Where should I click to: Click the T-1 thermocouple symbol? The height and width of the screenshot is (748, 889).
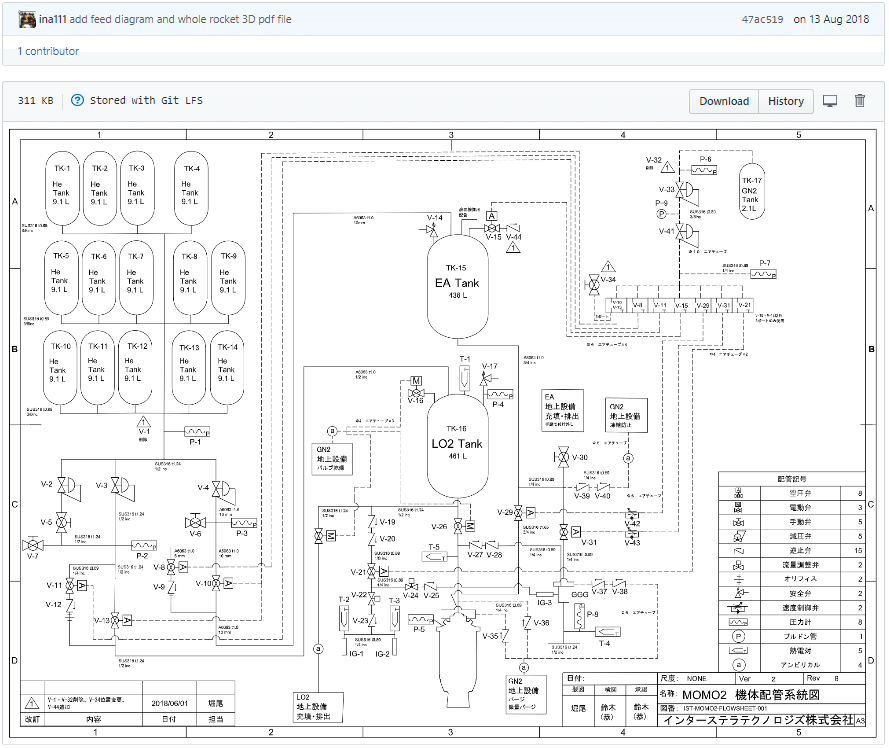pos(464,377)
